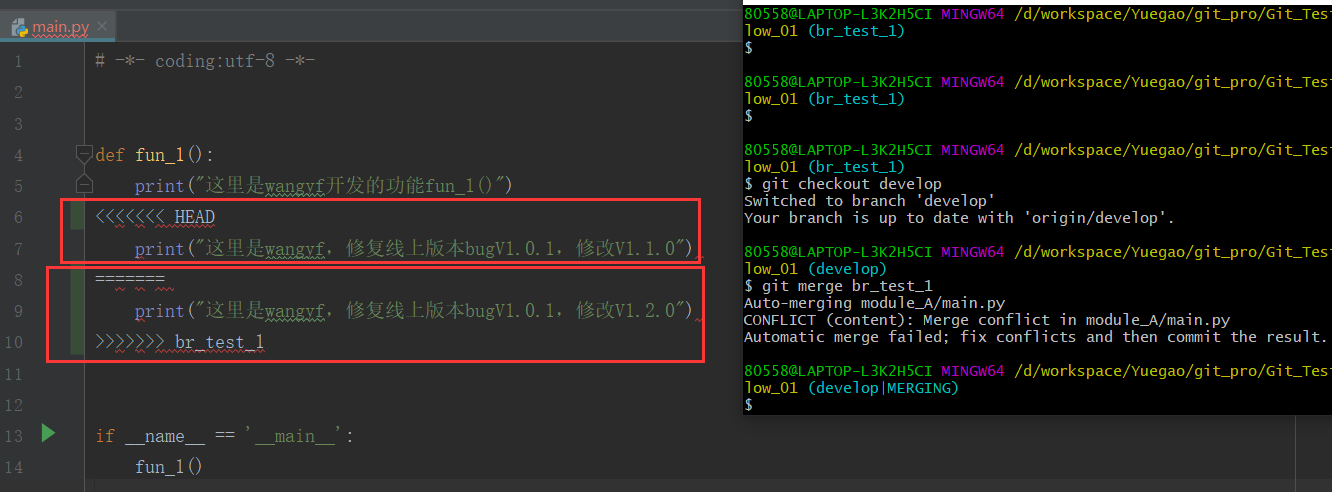
Task: Click the print line mentioning 开发的功能fun_1()
Action: click(323, 186)
